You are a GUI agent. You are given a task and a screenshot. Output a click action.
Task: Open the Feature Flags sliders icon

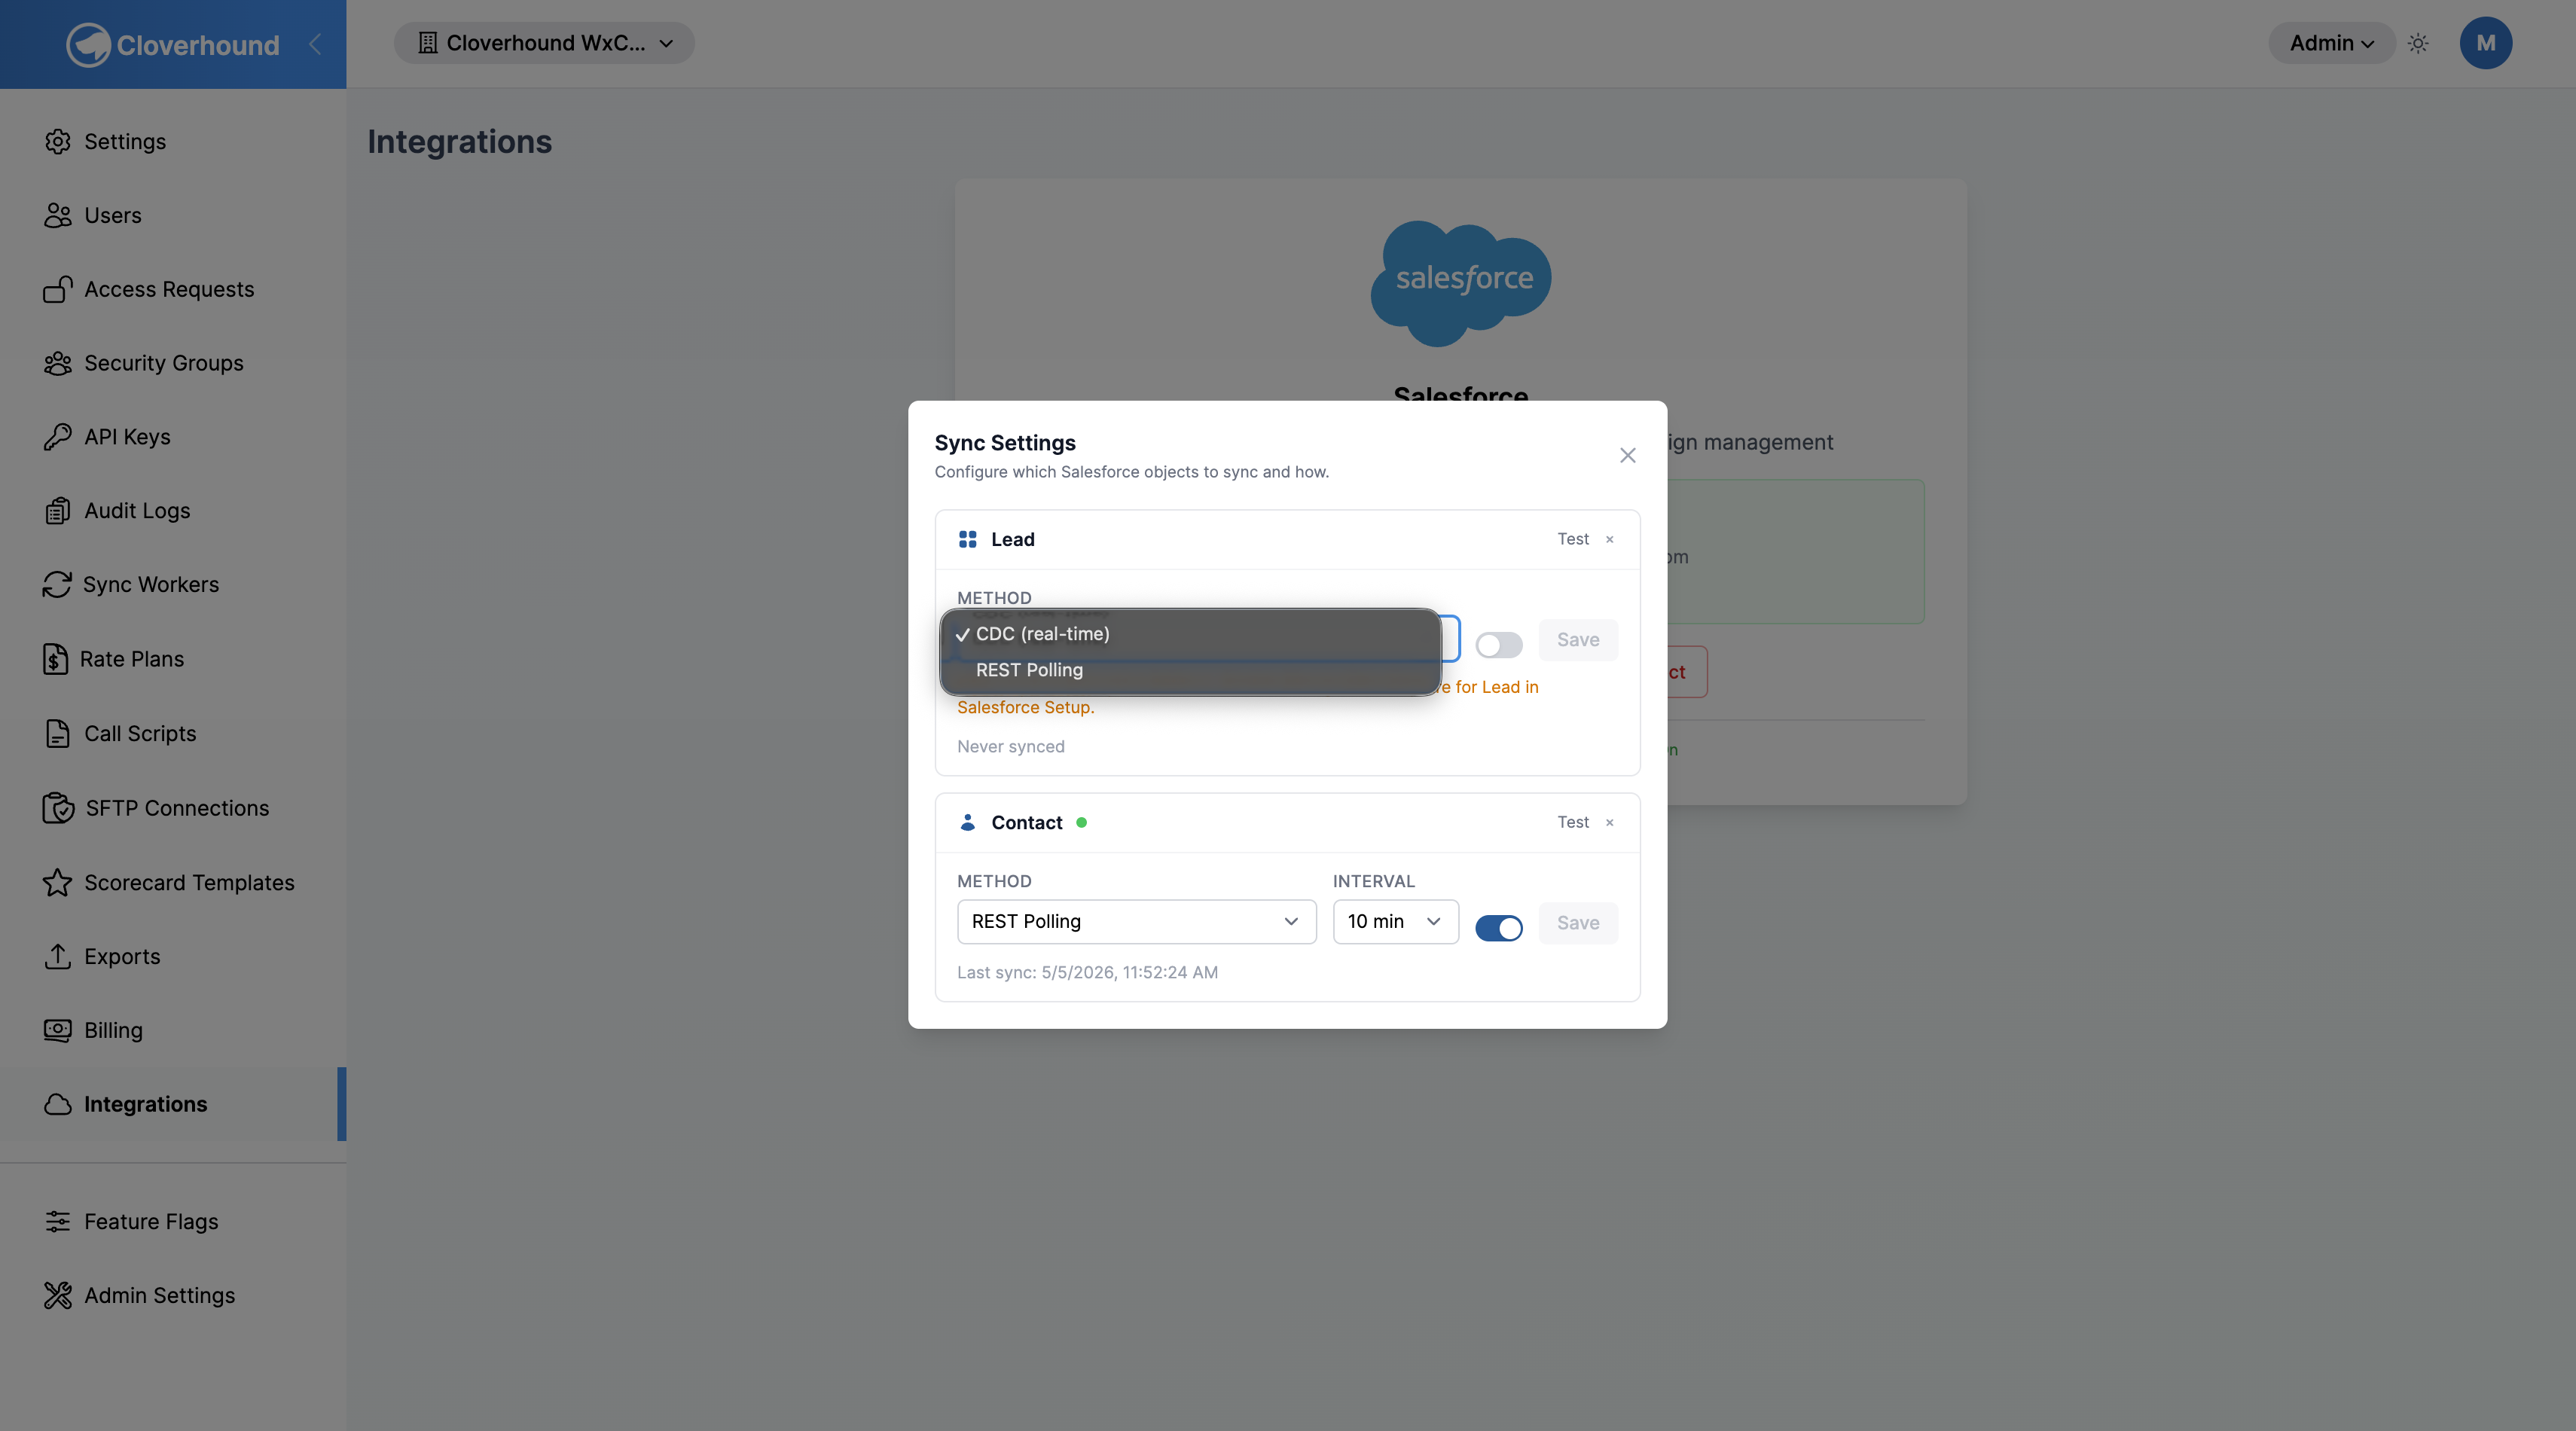coord(58,1221)
